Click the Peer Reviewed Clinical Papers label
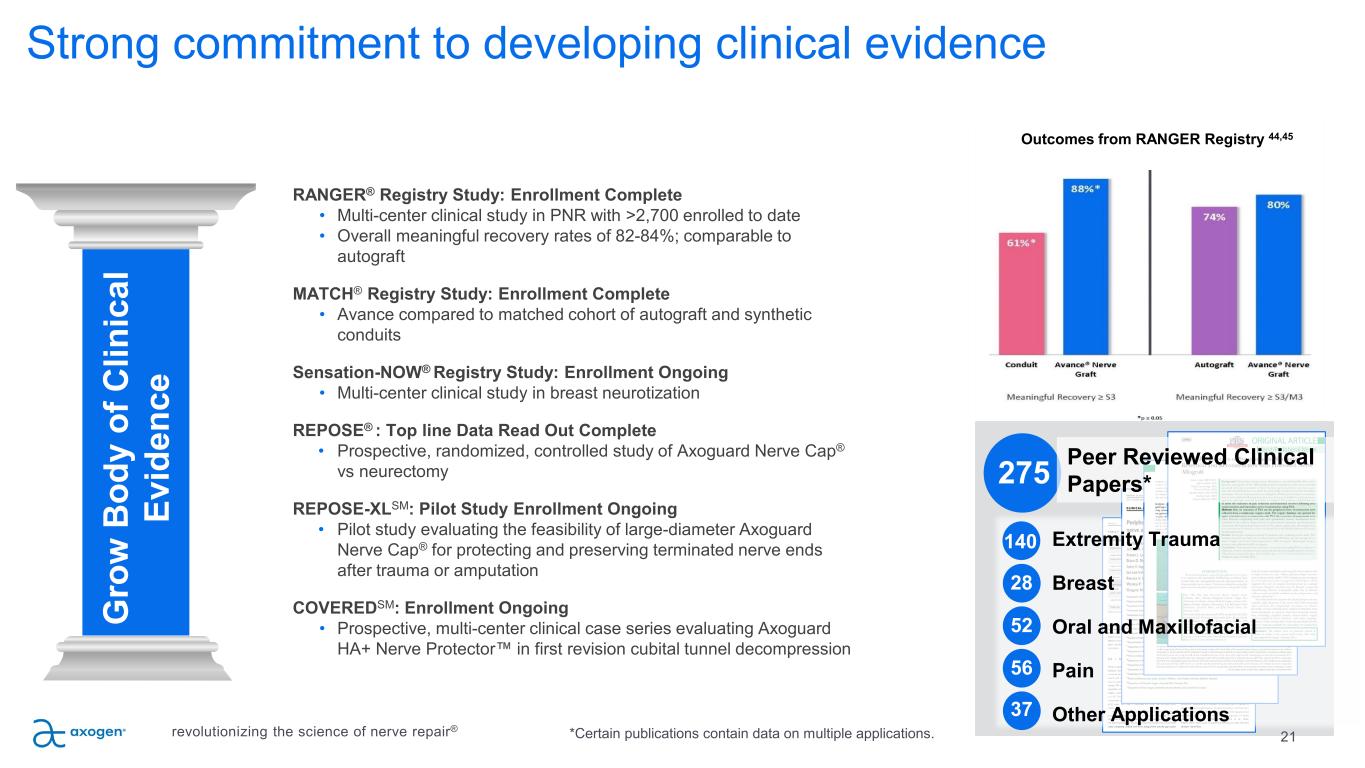The image size is (1365, 768). (x=1190, y=469)
